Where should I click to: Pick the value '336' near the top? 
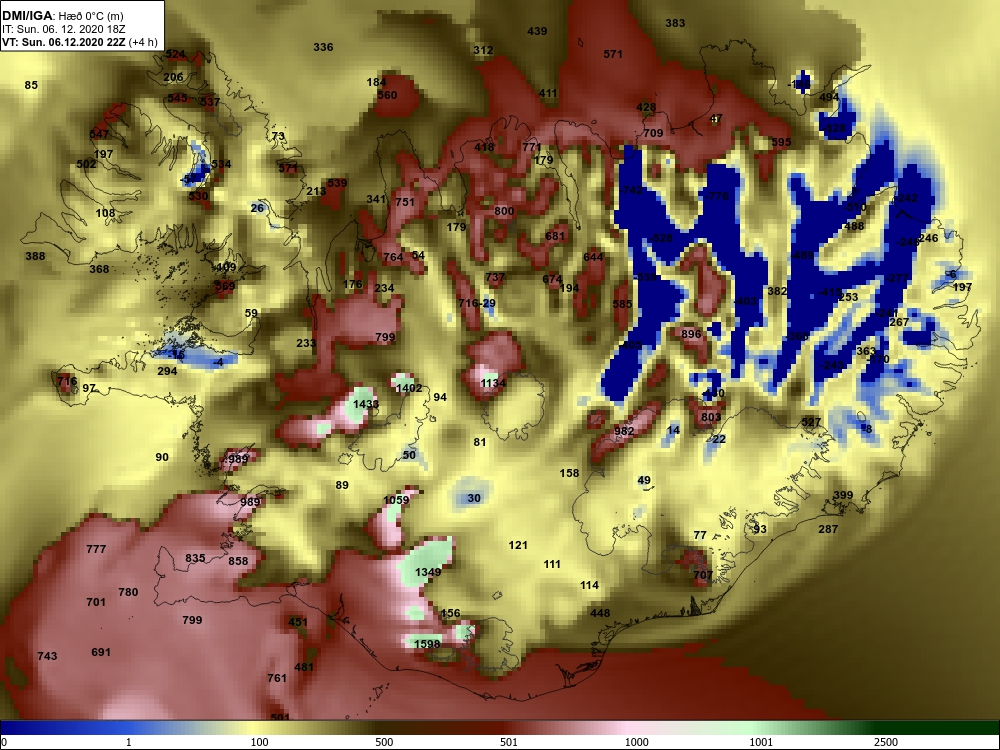[323, 47]
